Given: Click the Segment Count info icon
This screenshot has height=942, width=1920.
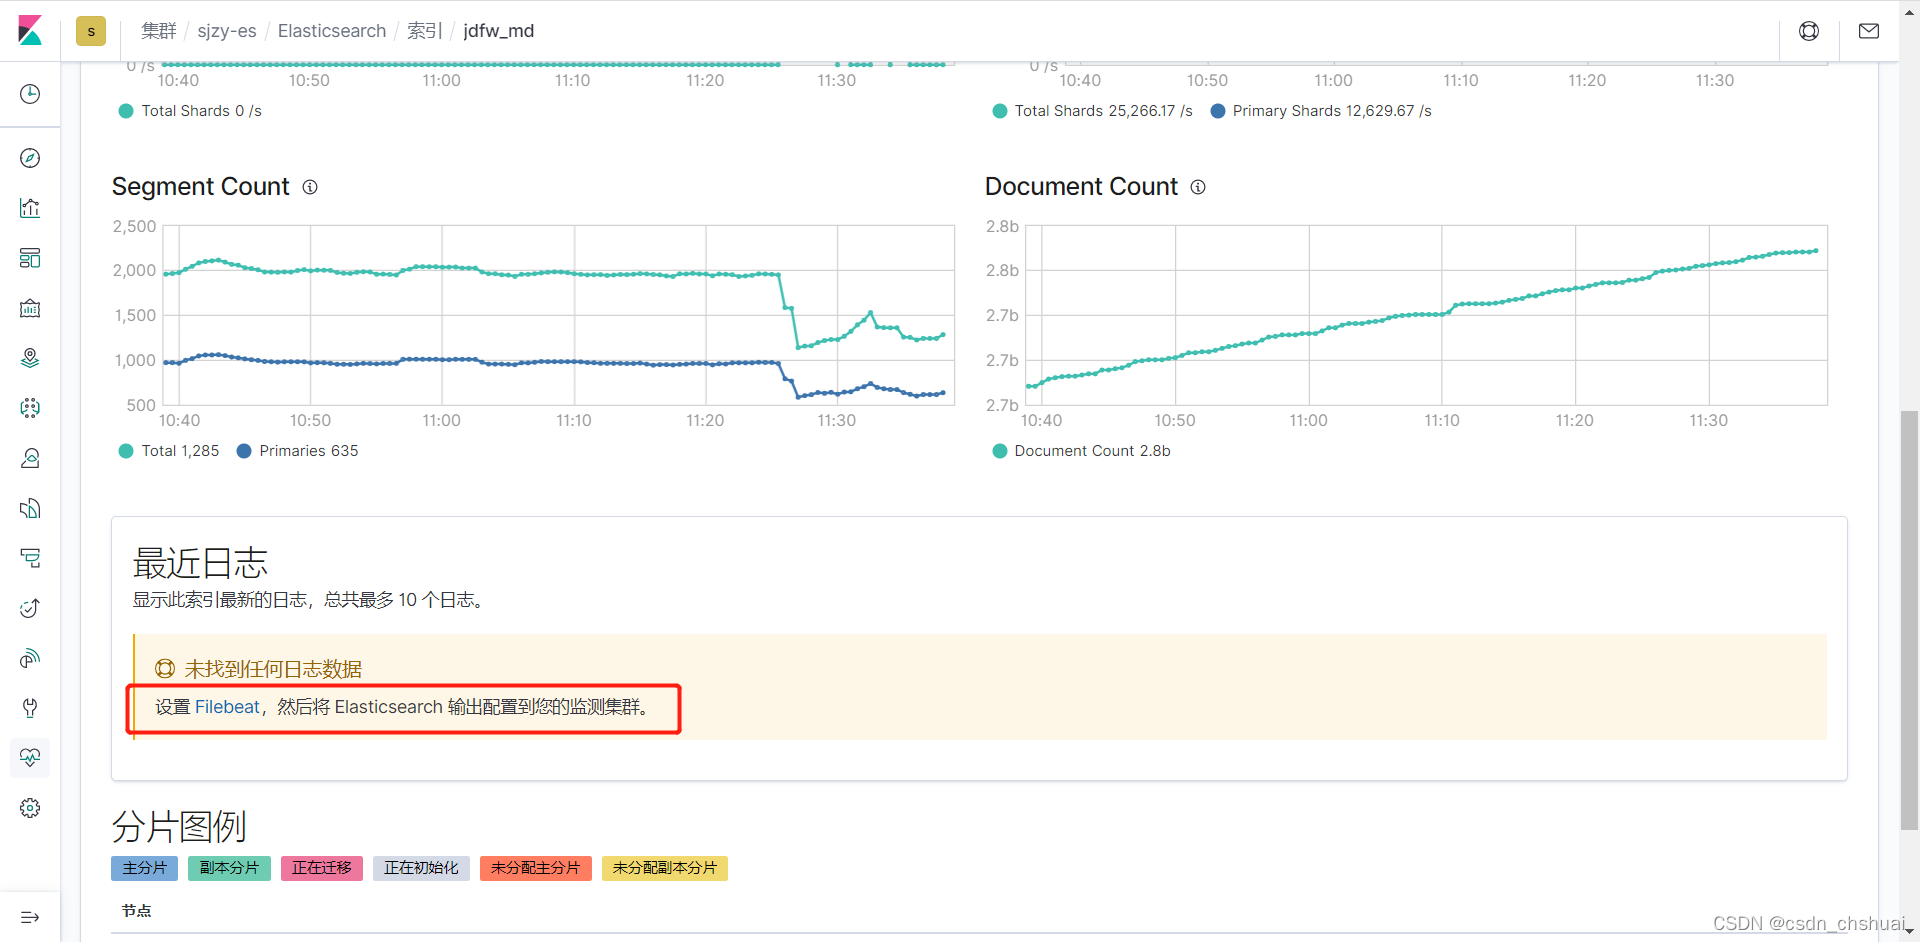Looking at the screenshot, I should click(310, 187).
